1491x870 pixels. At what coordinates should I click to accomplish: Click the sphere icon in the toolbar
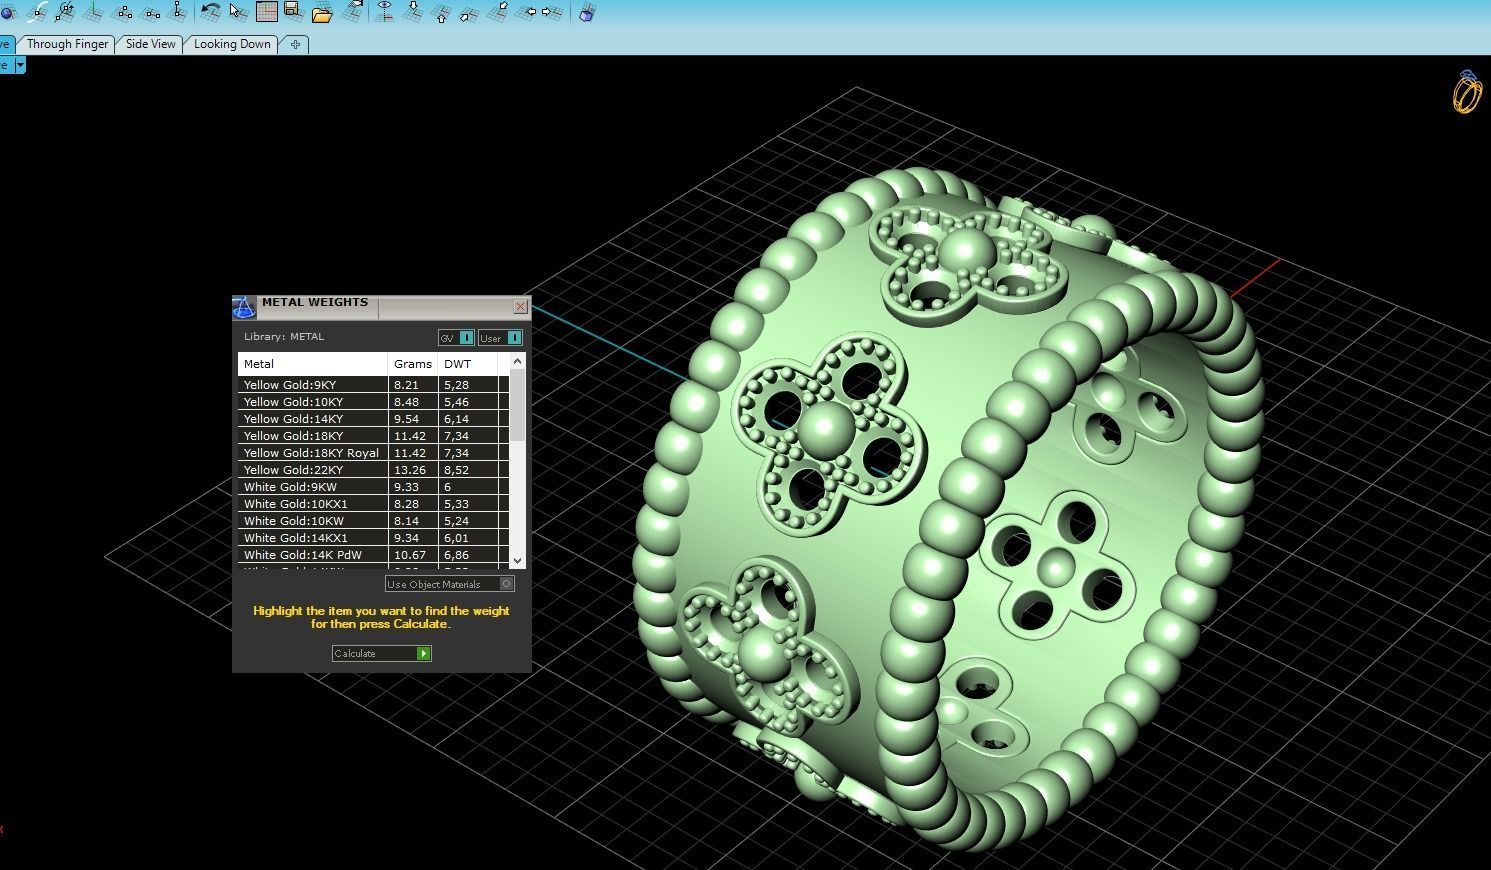click(8, 12)
